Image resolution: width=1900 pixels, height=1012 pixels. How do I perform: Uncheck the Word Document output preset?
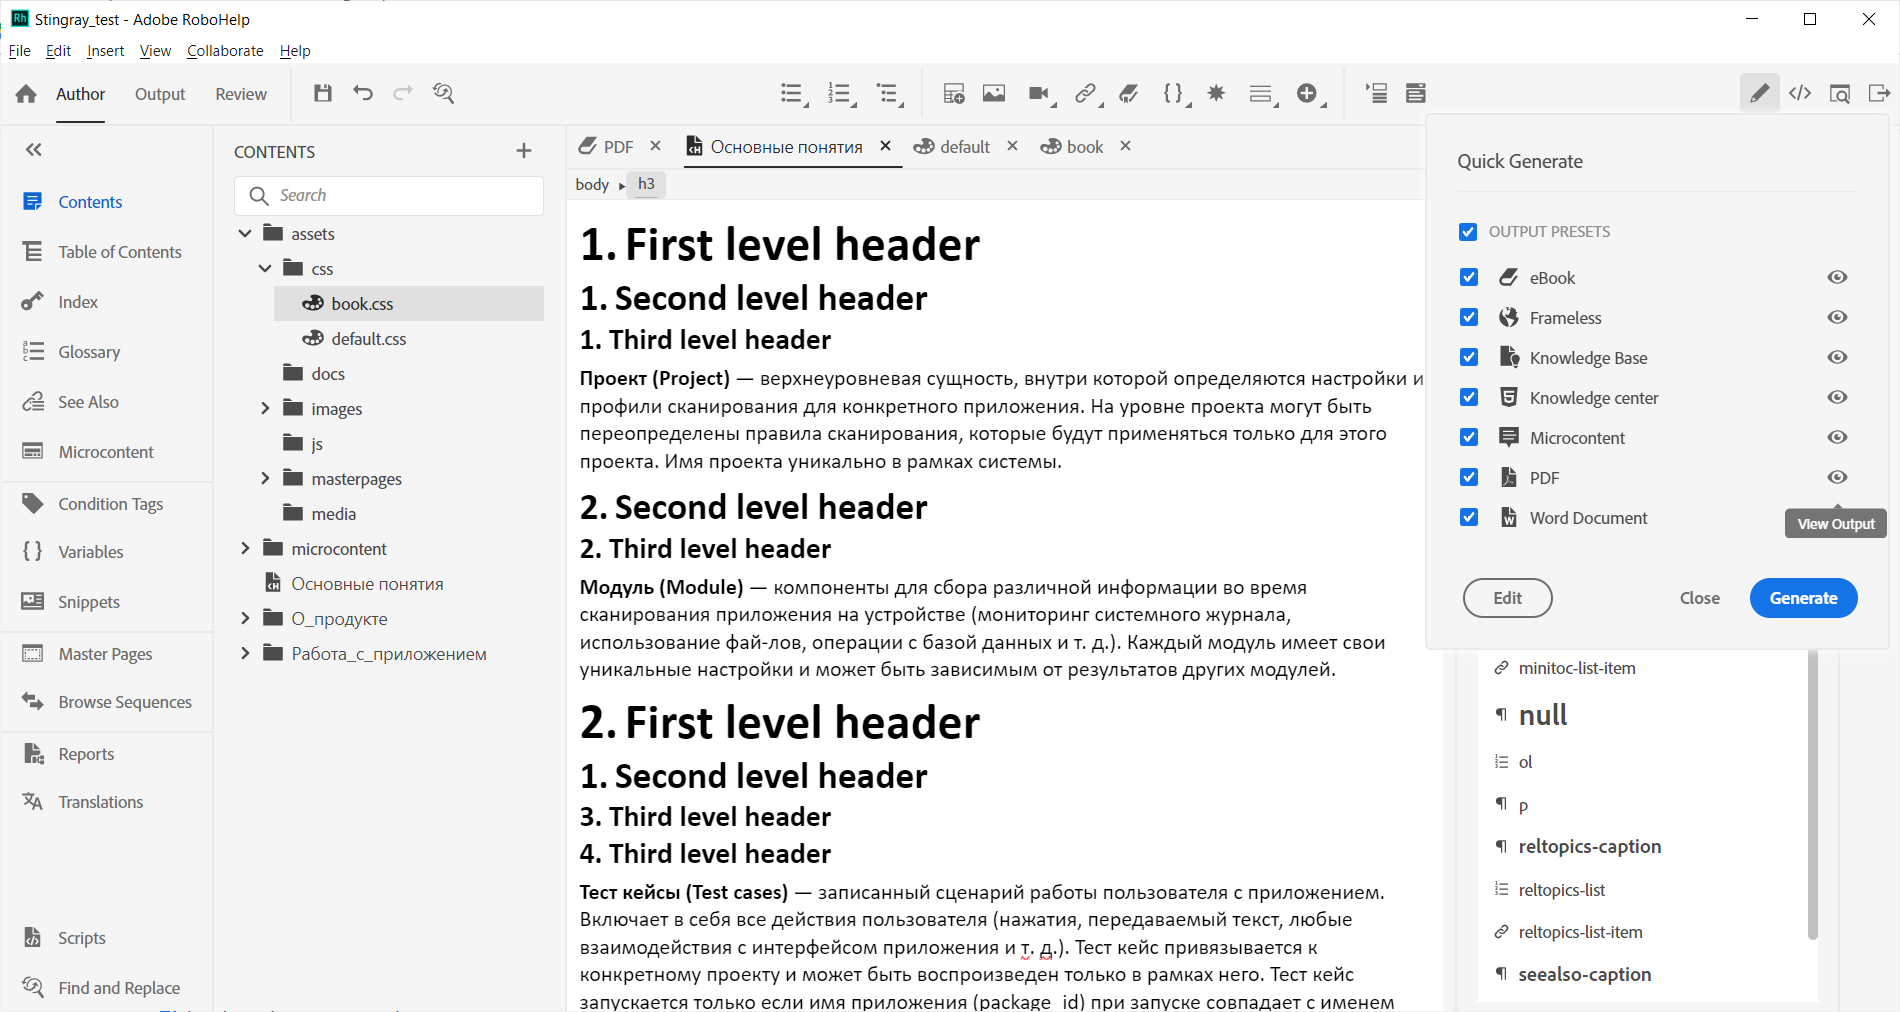click(x=1468, y=517)
